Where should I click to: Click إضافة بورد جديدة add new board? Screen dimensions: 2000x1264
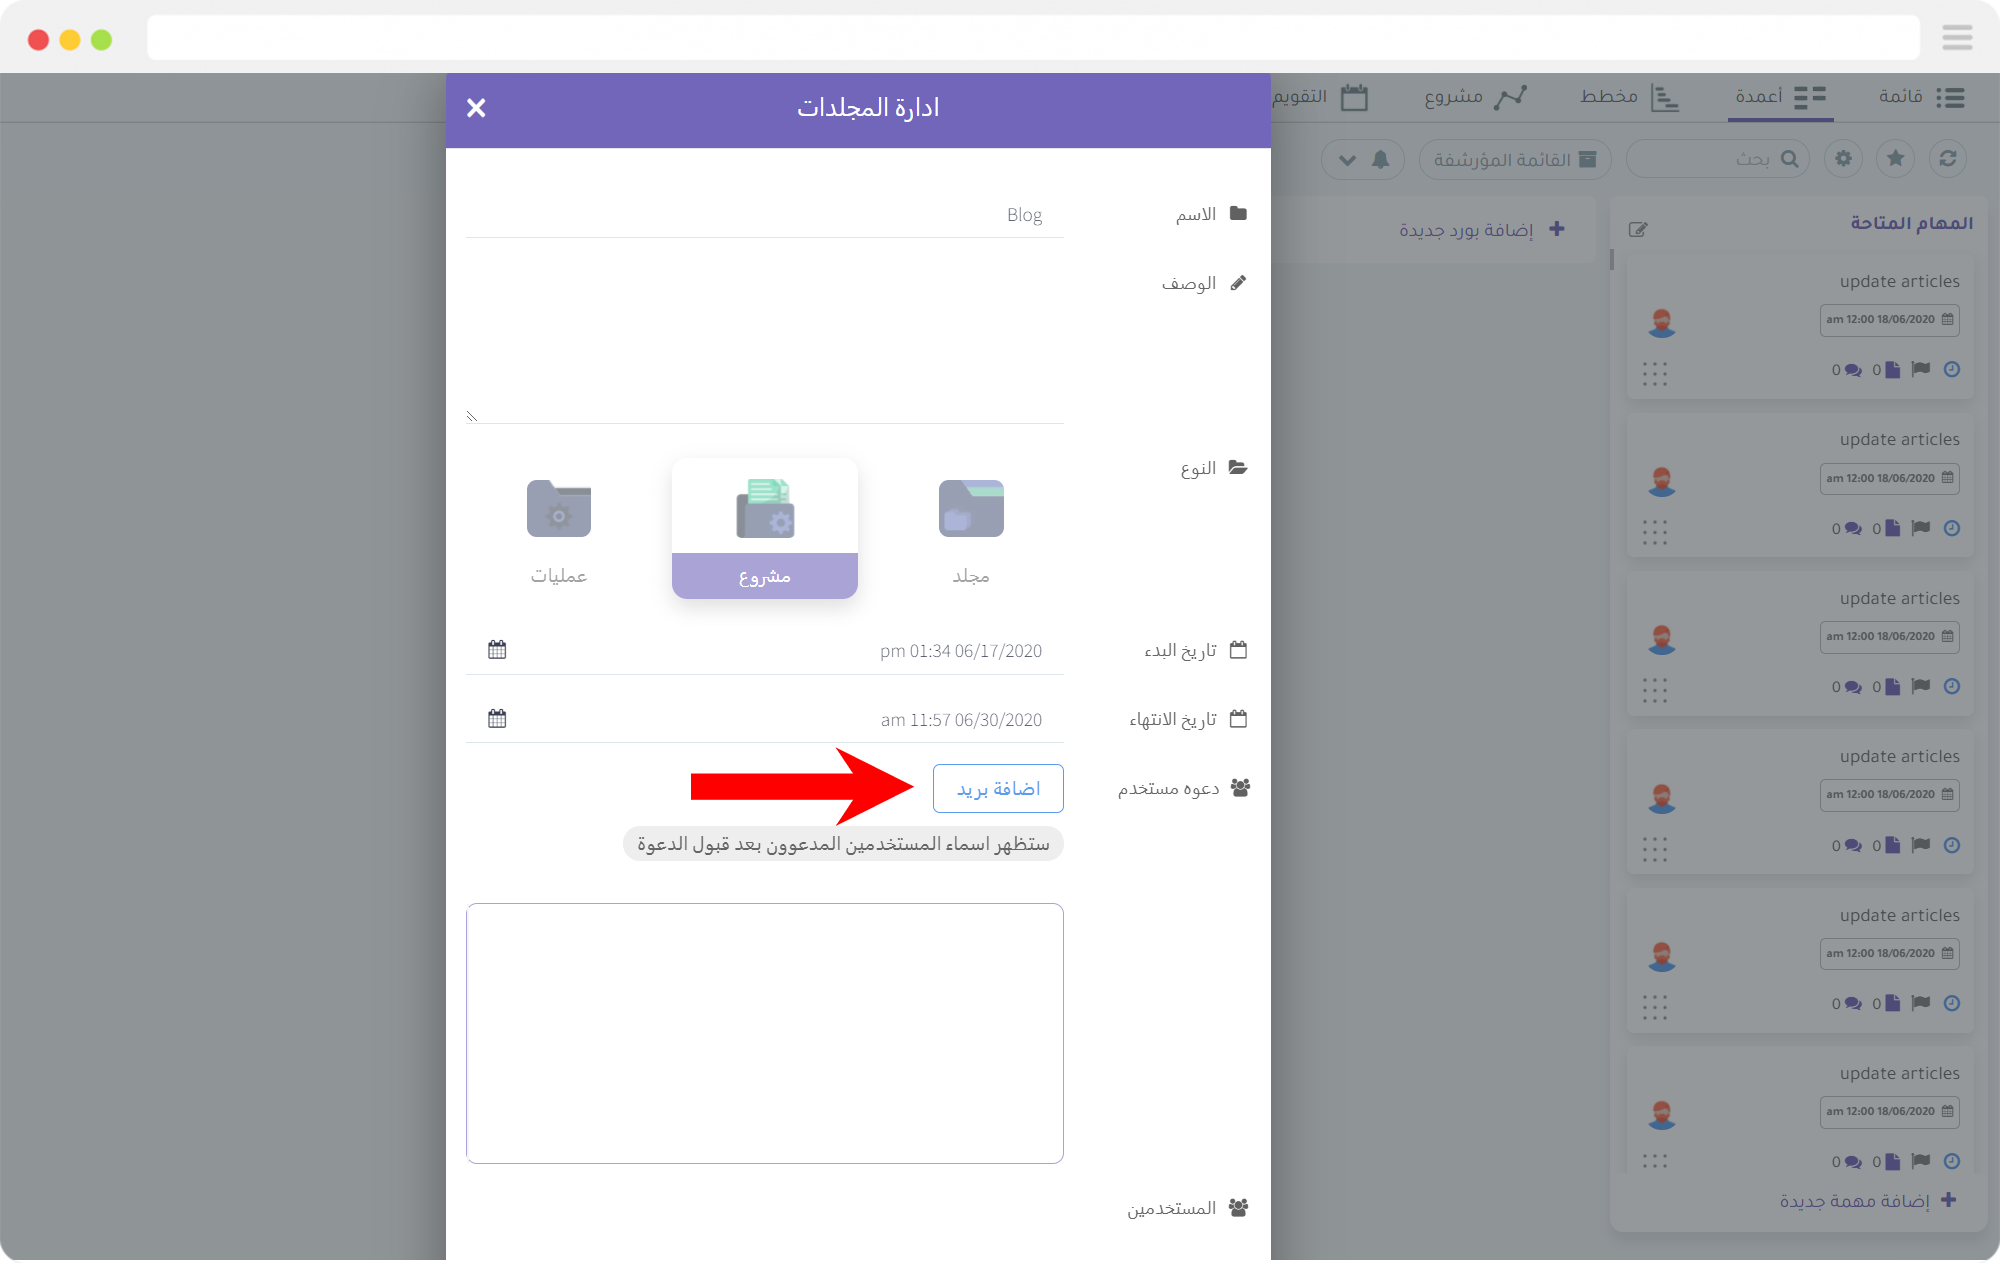point(1482,230)
